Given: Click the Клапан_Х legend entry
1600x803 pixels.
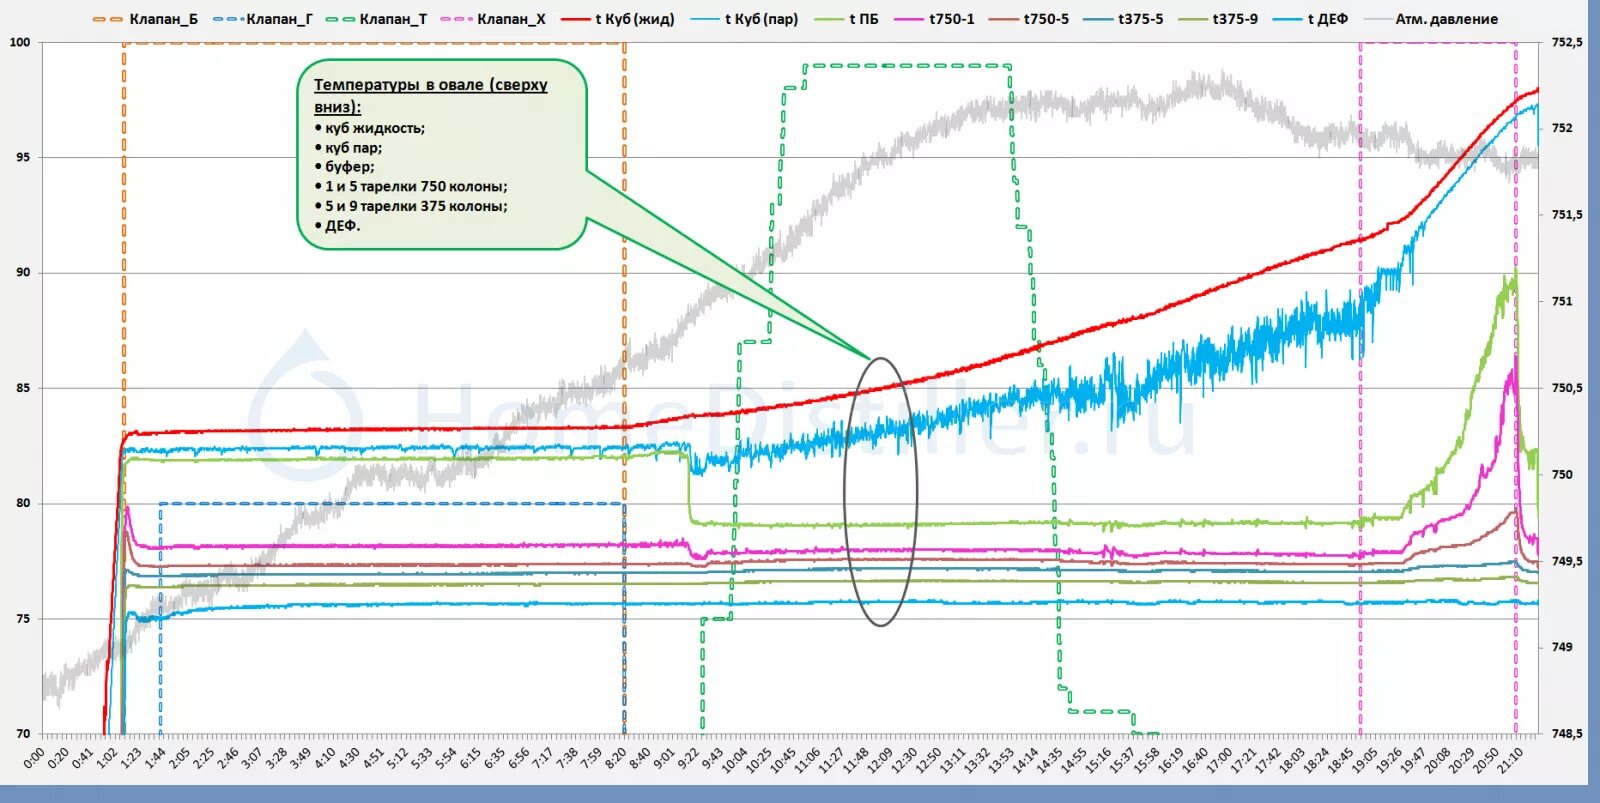Looking at the screenshot, I should [x=495, y=19].
